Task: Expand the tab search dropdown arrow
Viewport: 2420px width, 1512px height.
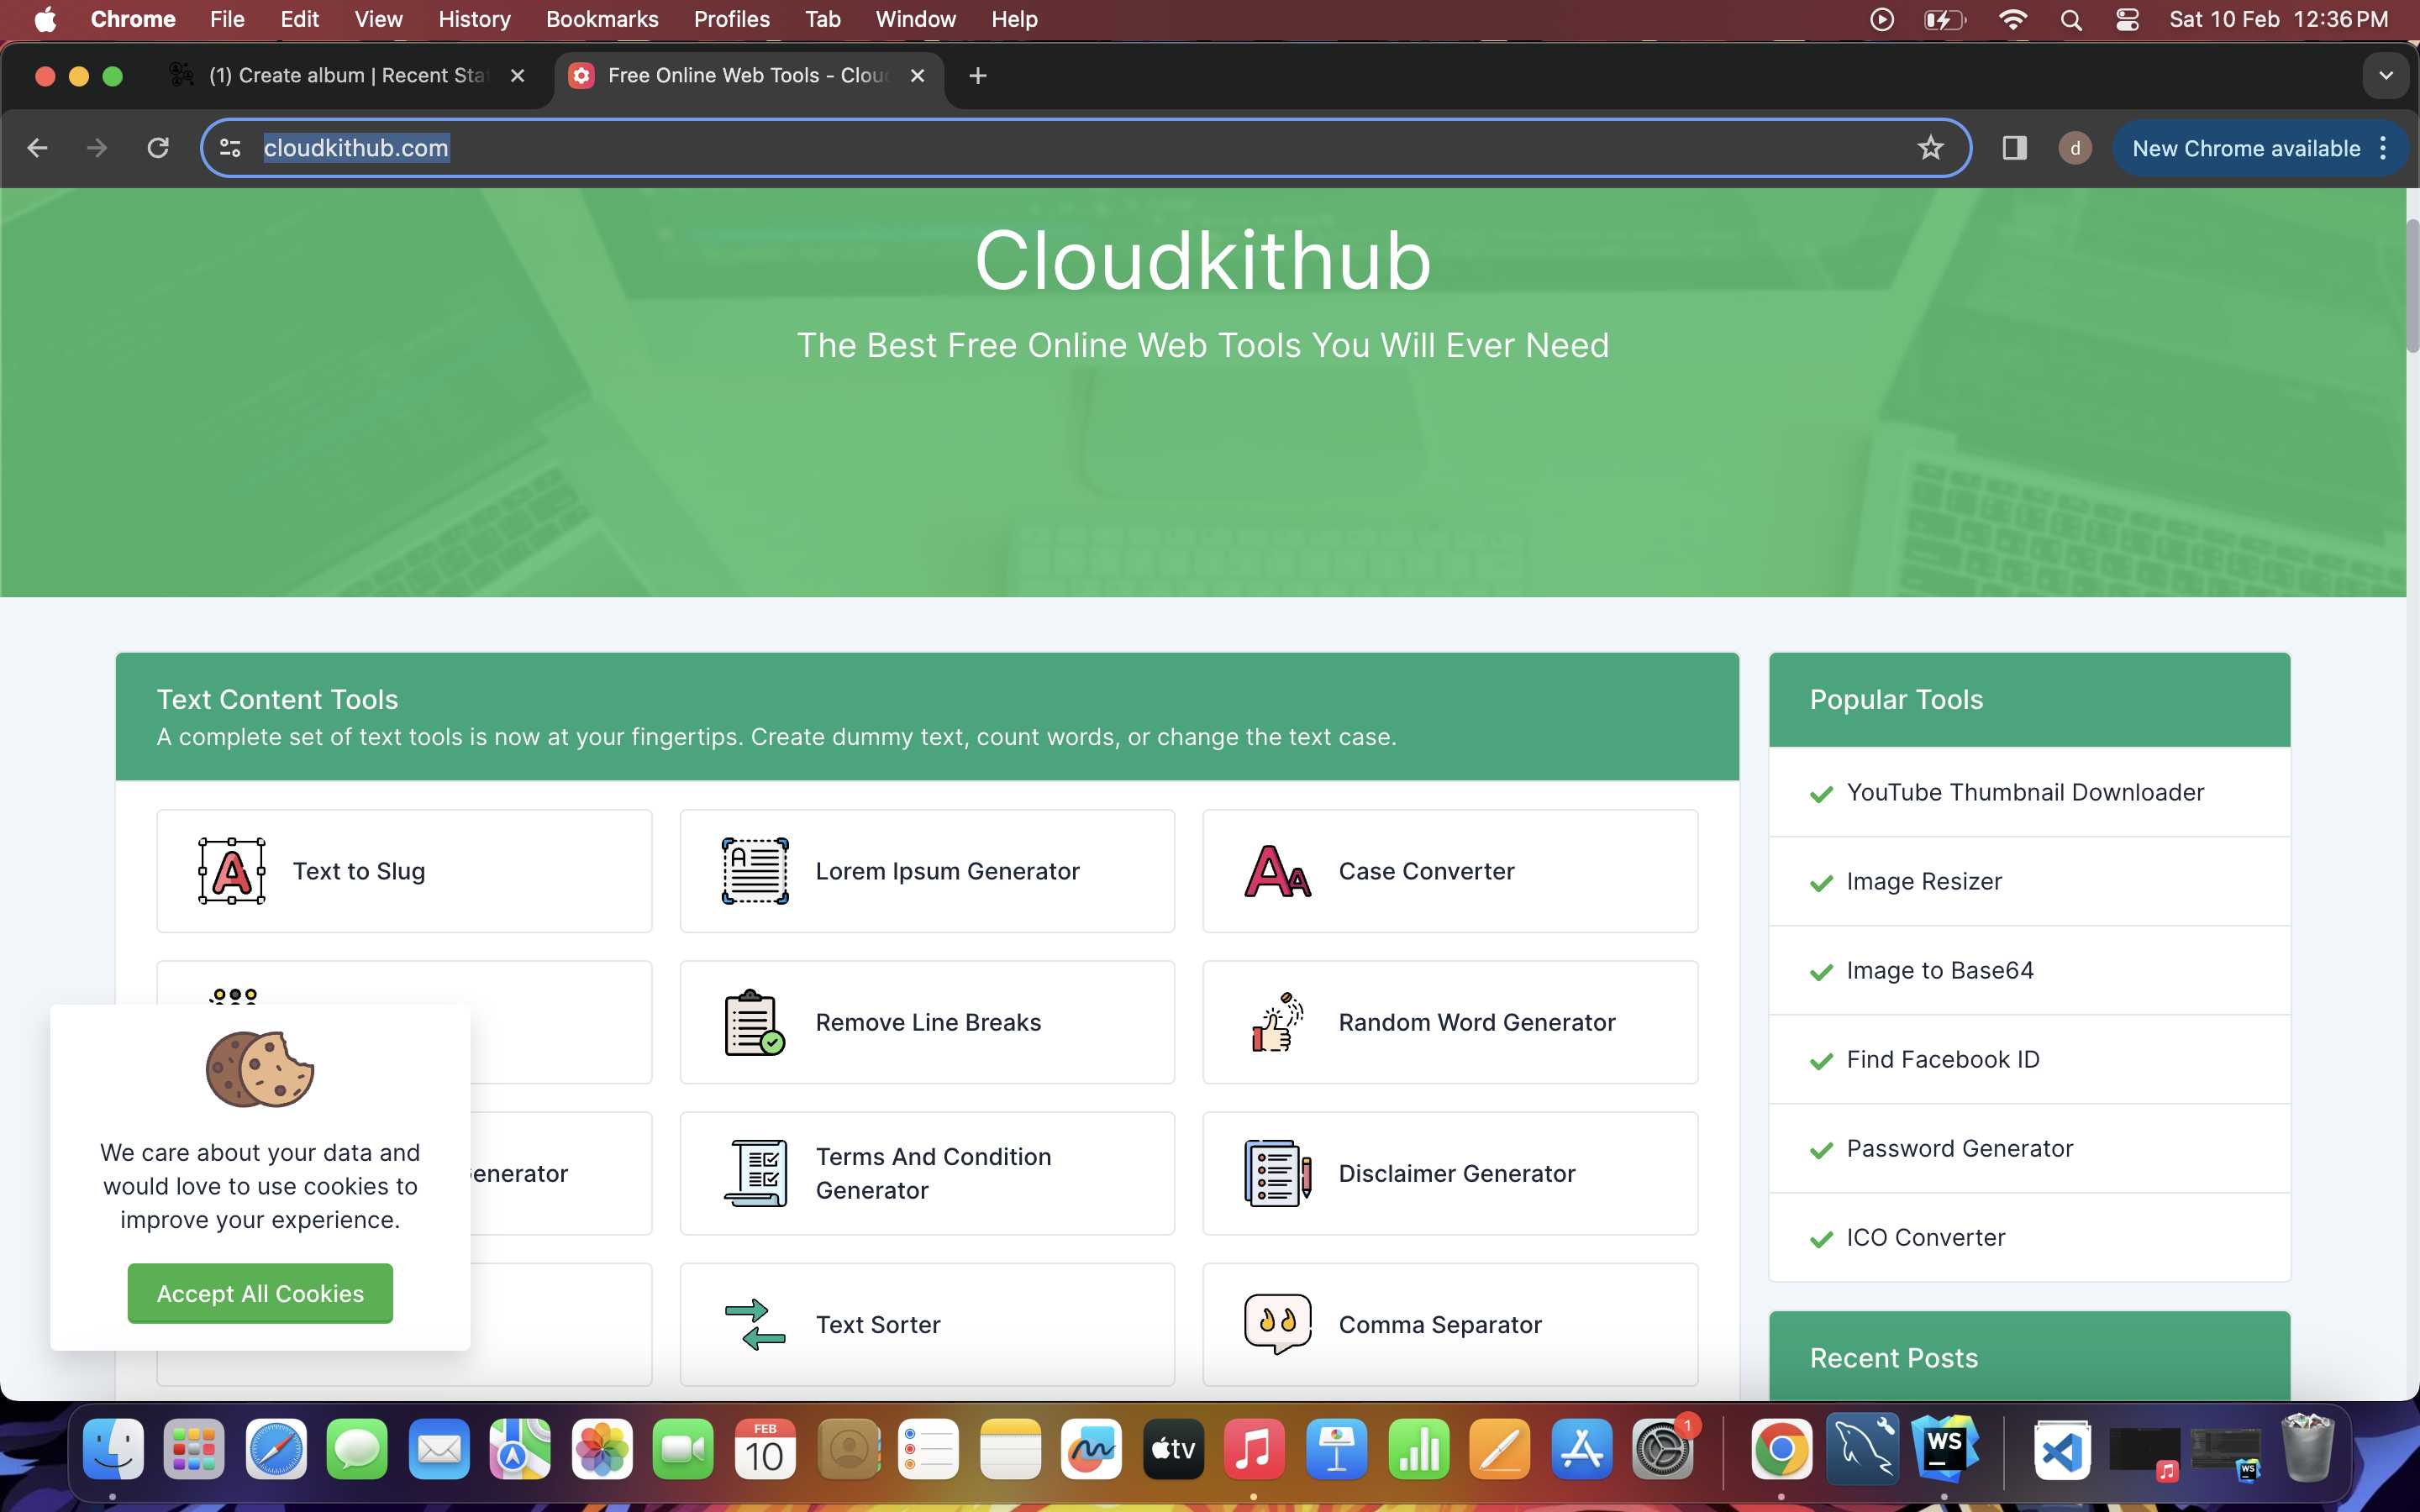Action: click(2386, 76)
